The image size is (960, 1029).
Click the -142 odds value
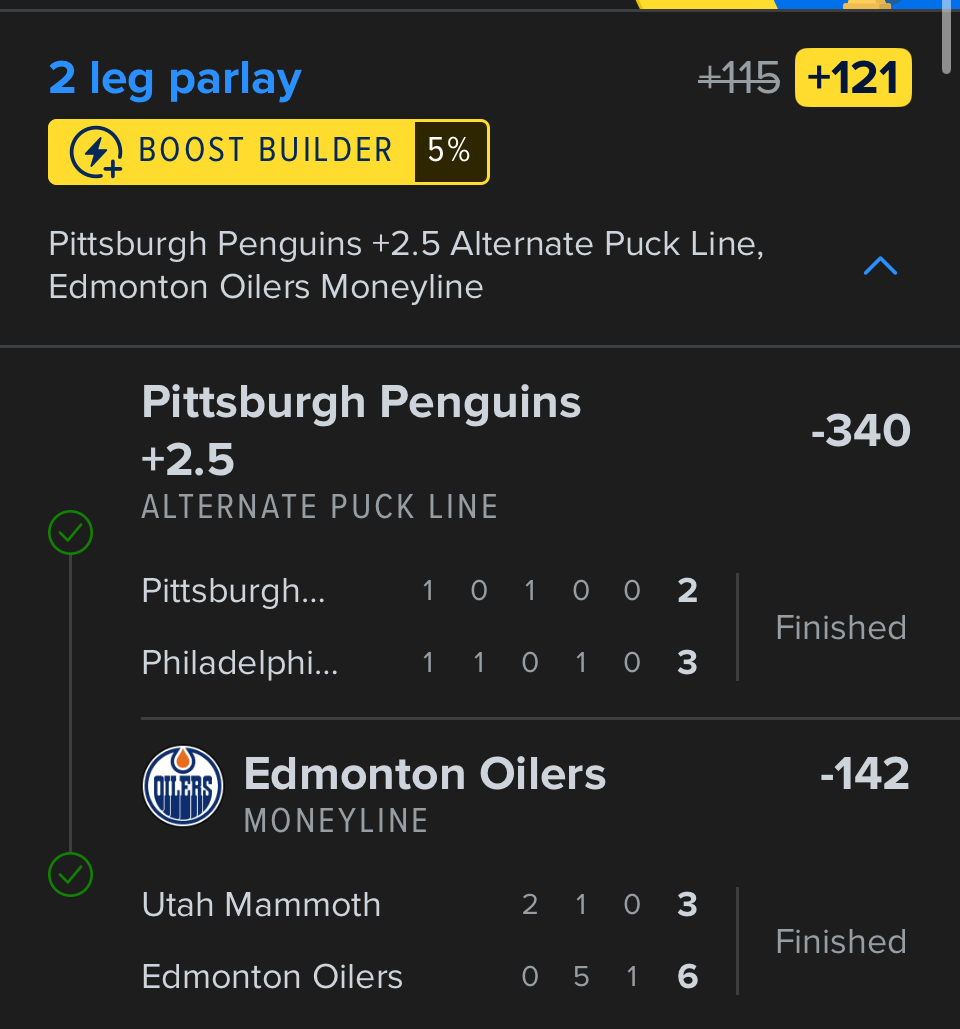865,774
